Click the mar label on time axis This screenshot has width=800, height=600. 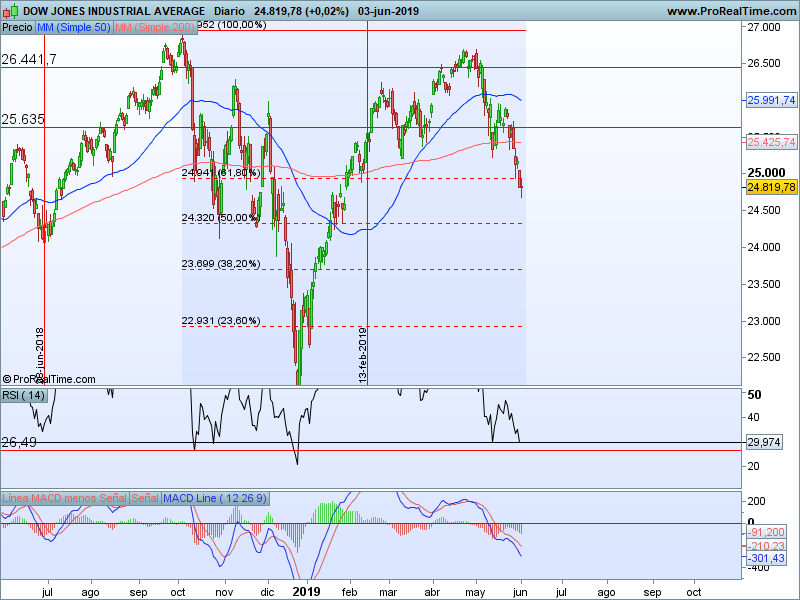click(388, 592)
